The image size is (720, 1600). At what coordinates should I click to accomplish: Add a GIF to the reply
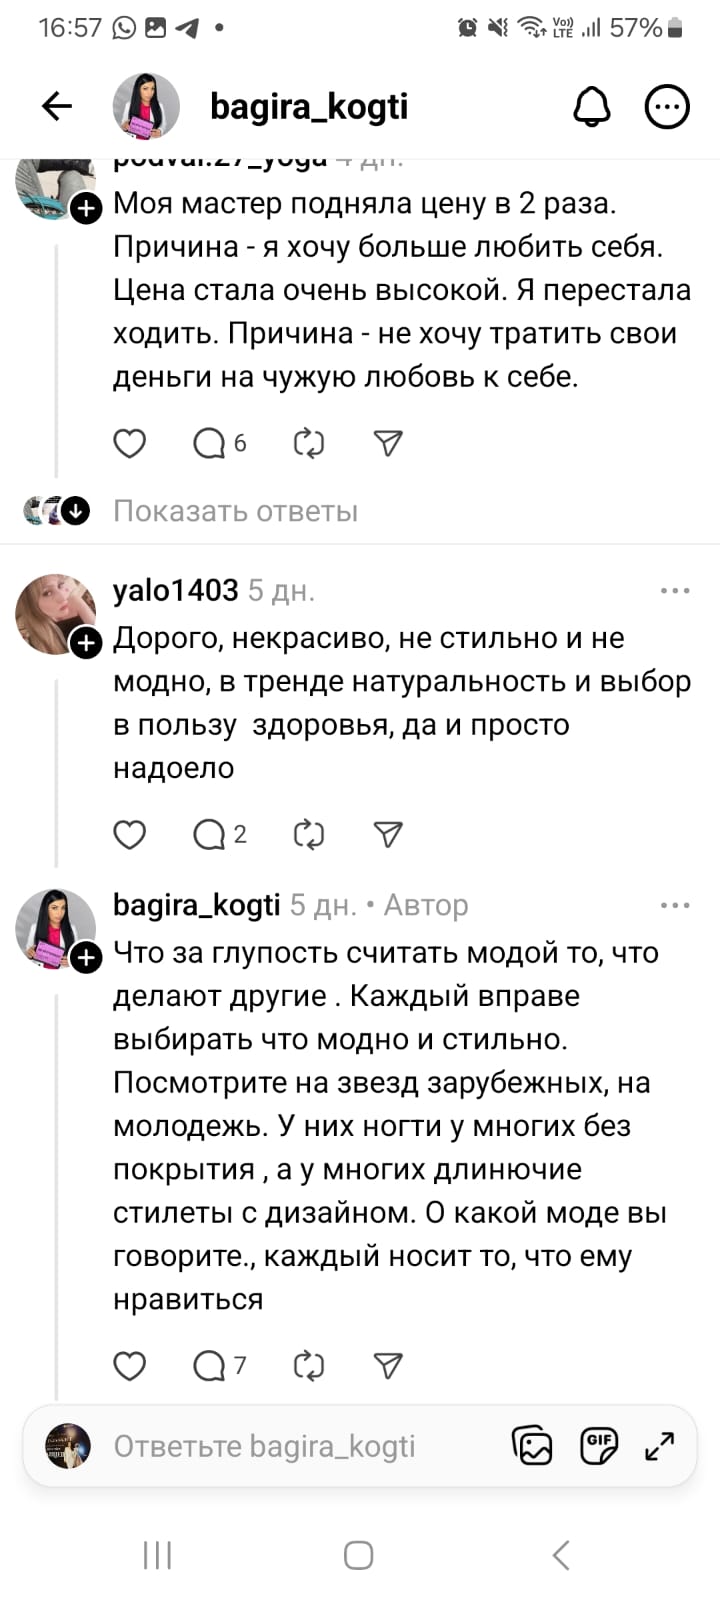point(598,1445)
